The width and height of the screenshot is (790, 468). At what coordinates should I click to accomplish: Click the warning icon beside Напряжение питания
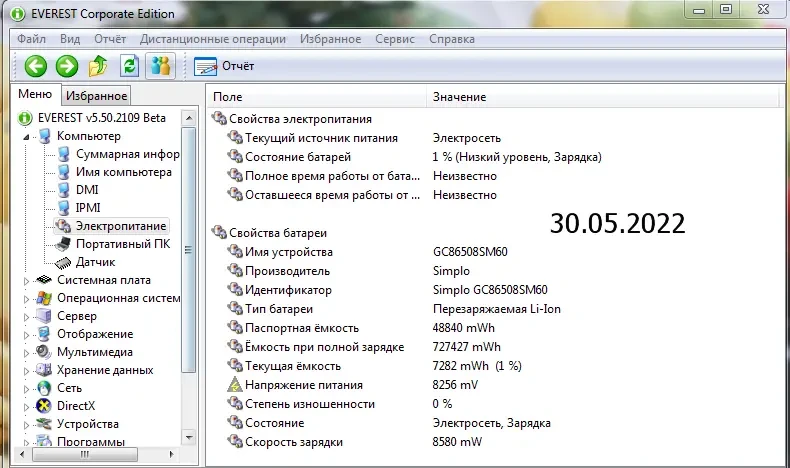click(235, 385)
